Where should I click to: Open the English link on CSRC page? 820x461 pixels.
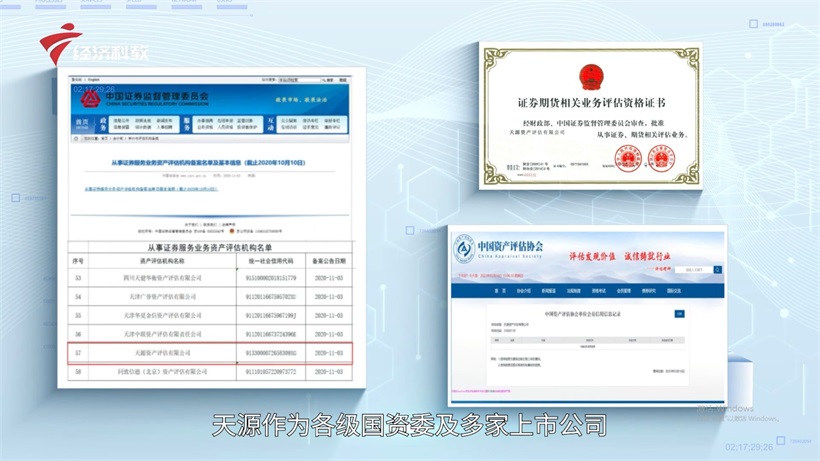click(94, 79)
